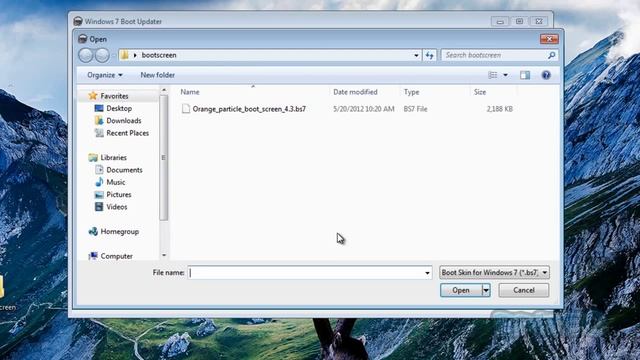Click the Videos library icon

[99, 207]
